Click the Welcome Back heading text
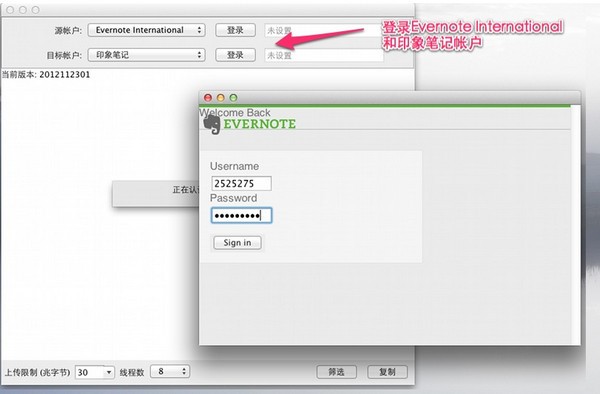600x394 pixels. (x=235, y=112)
